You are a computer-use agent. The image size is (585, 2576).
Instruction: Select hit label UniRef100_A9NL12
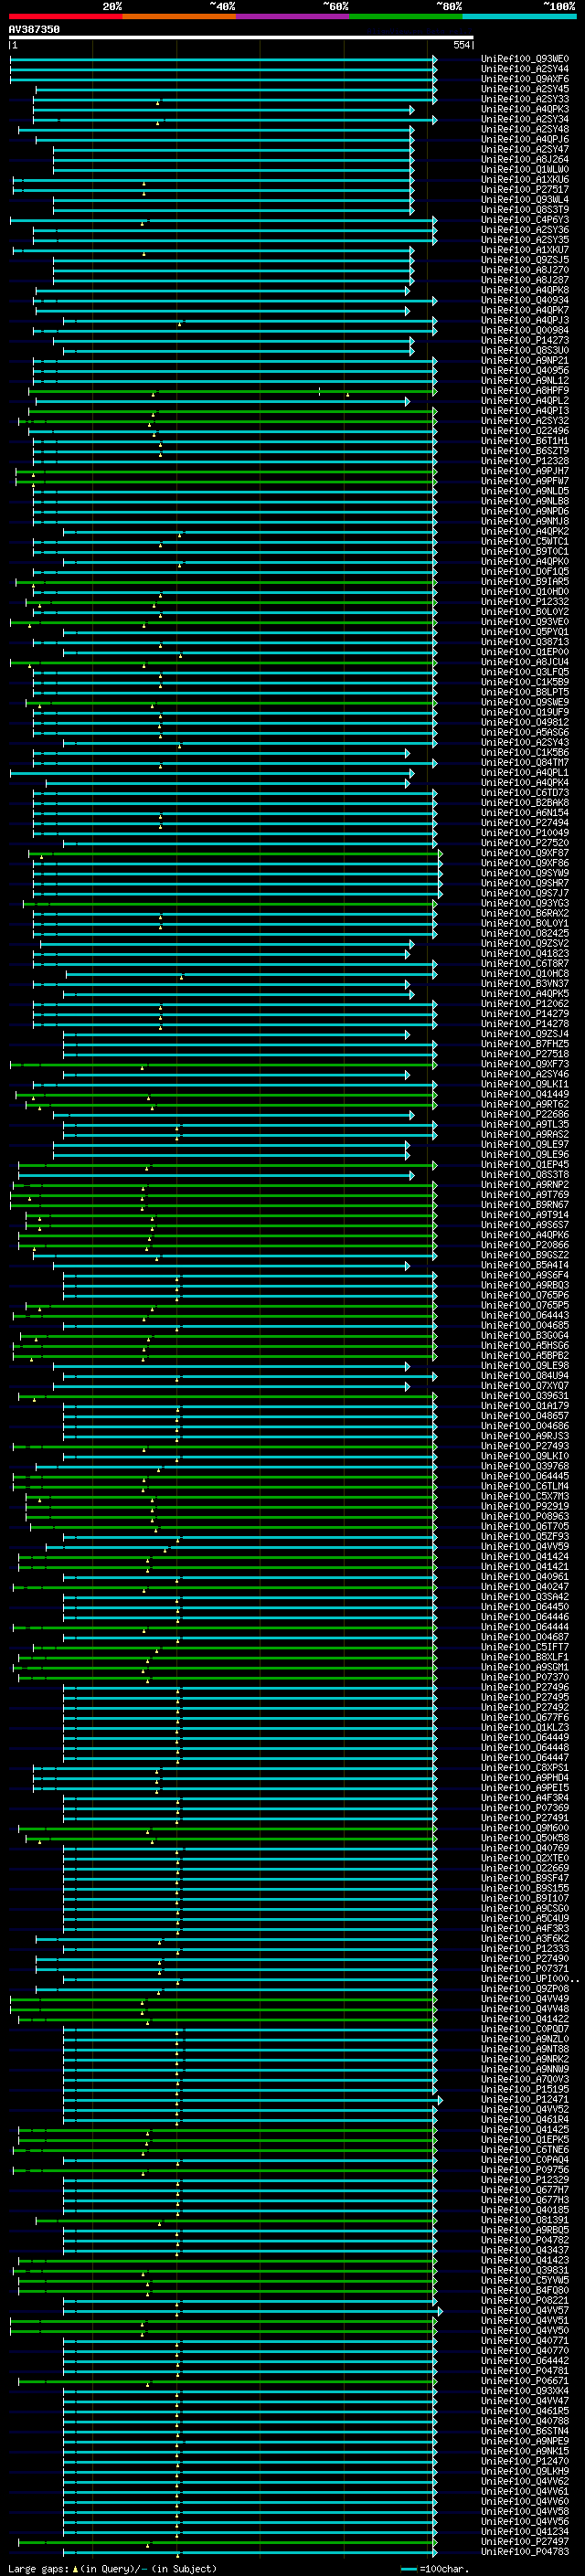pyautogui.click(x=525, y=381)
